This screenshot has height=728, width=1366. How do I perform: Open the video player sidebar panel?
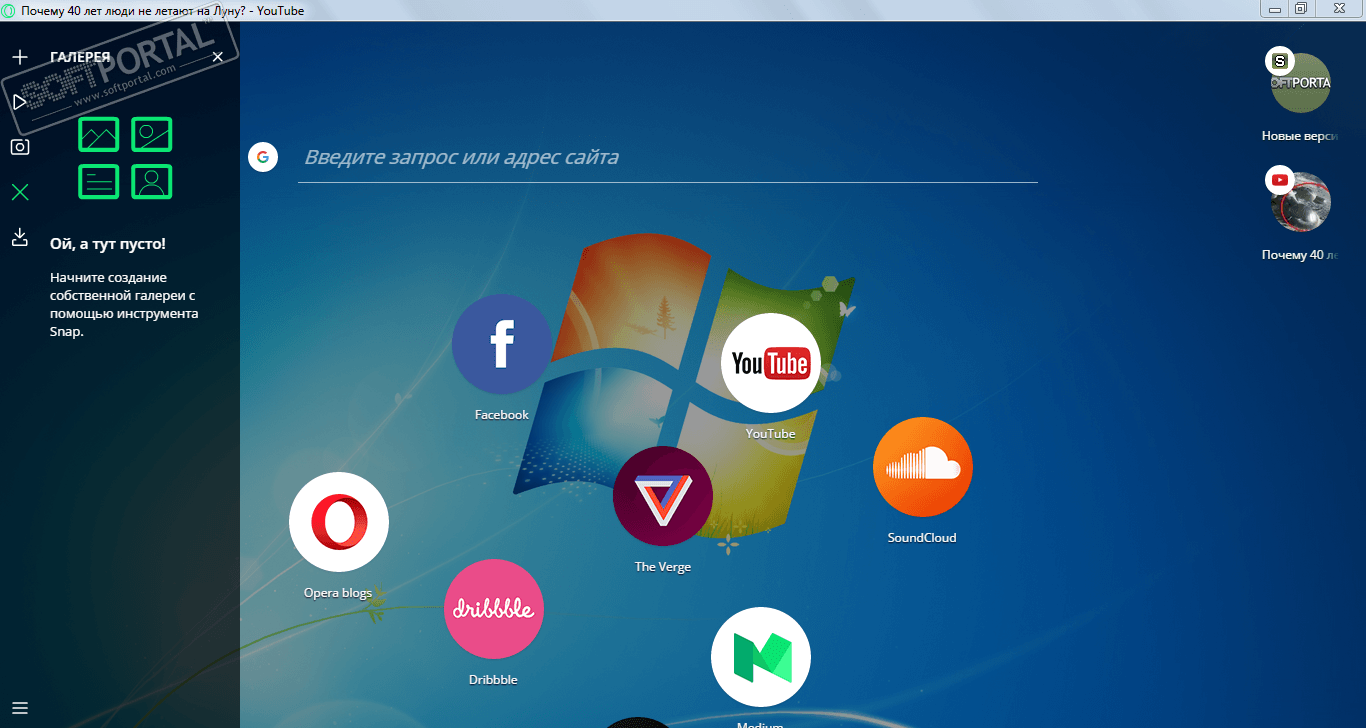tap(20, 102)
